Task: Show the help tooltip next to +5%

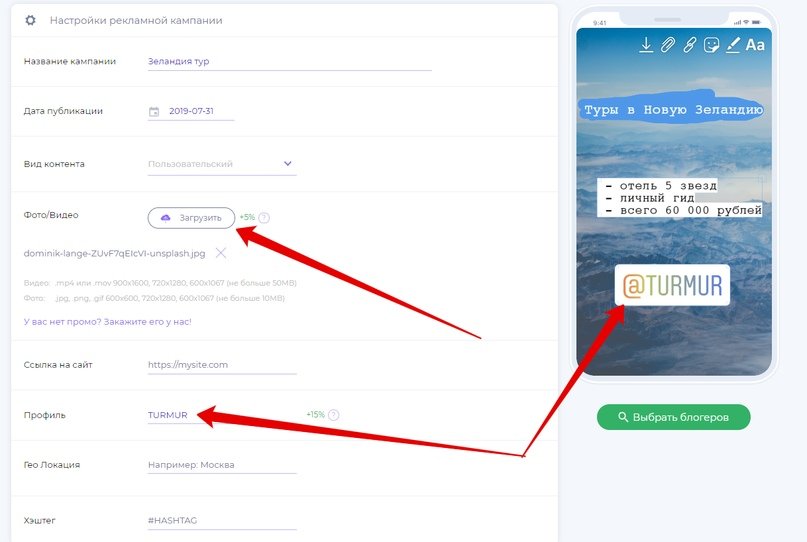Action: click(x=264, y=218)
